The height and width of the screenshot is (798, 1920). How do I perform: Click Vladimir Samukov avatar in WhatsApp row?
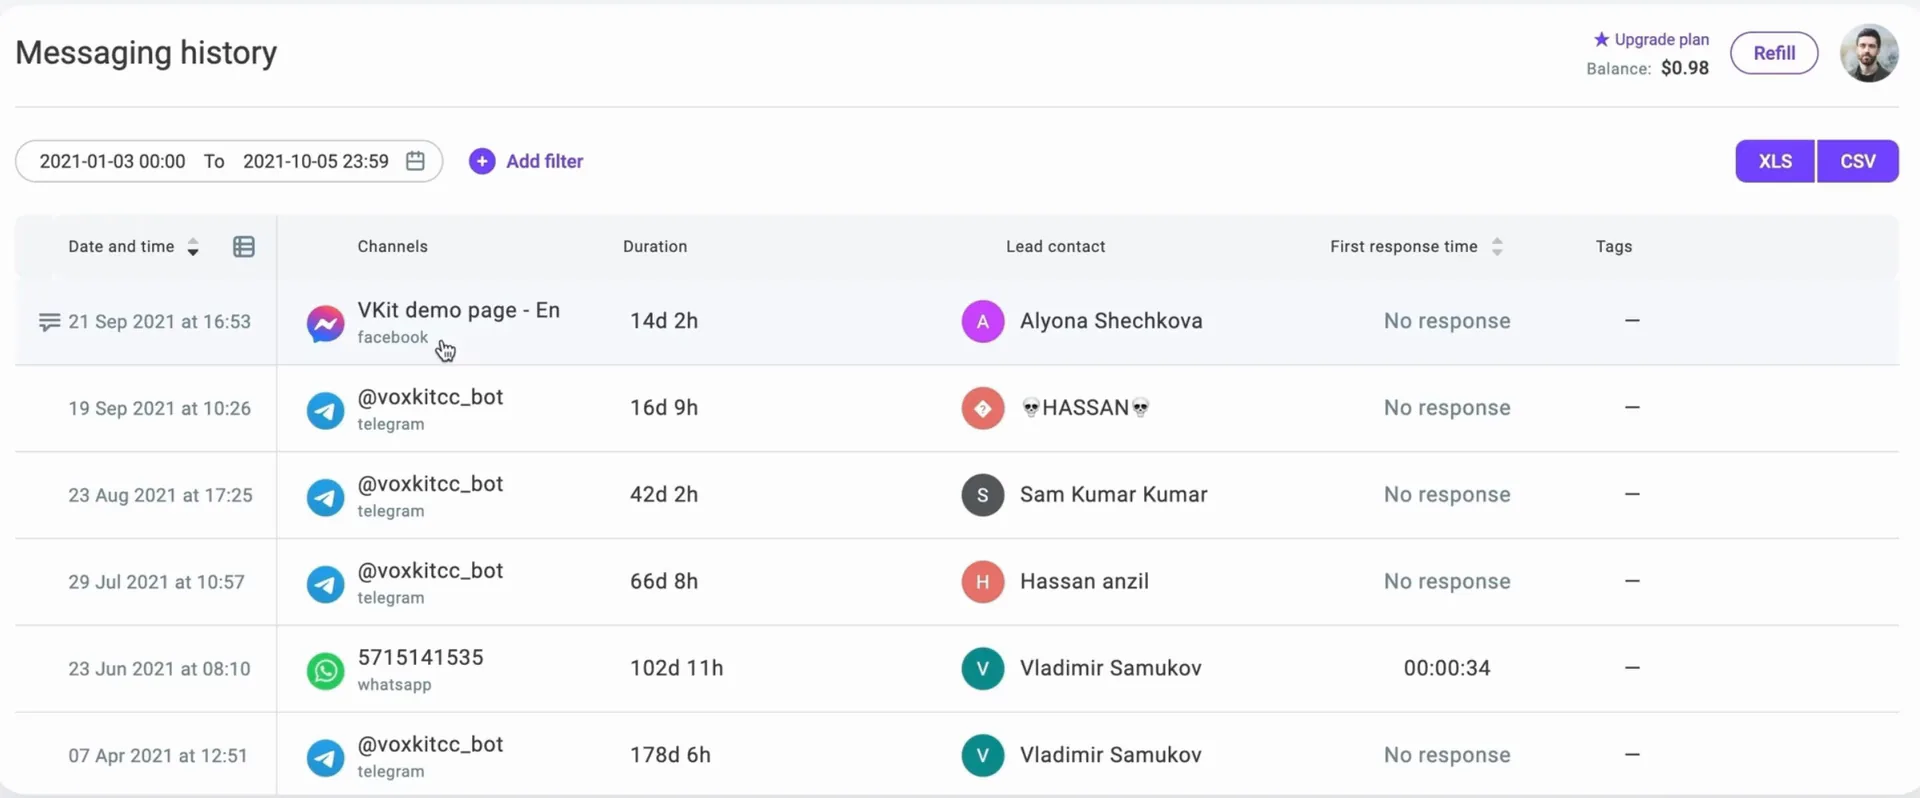(983, 669)
